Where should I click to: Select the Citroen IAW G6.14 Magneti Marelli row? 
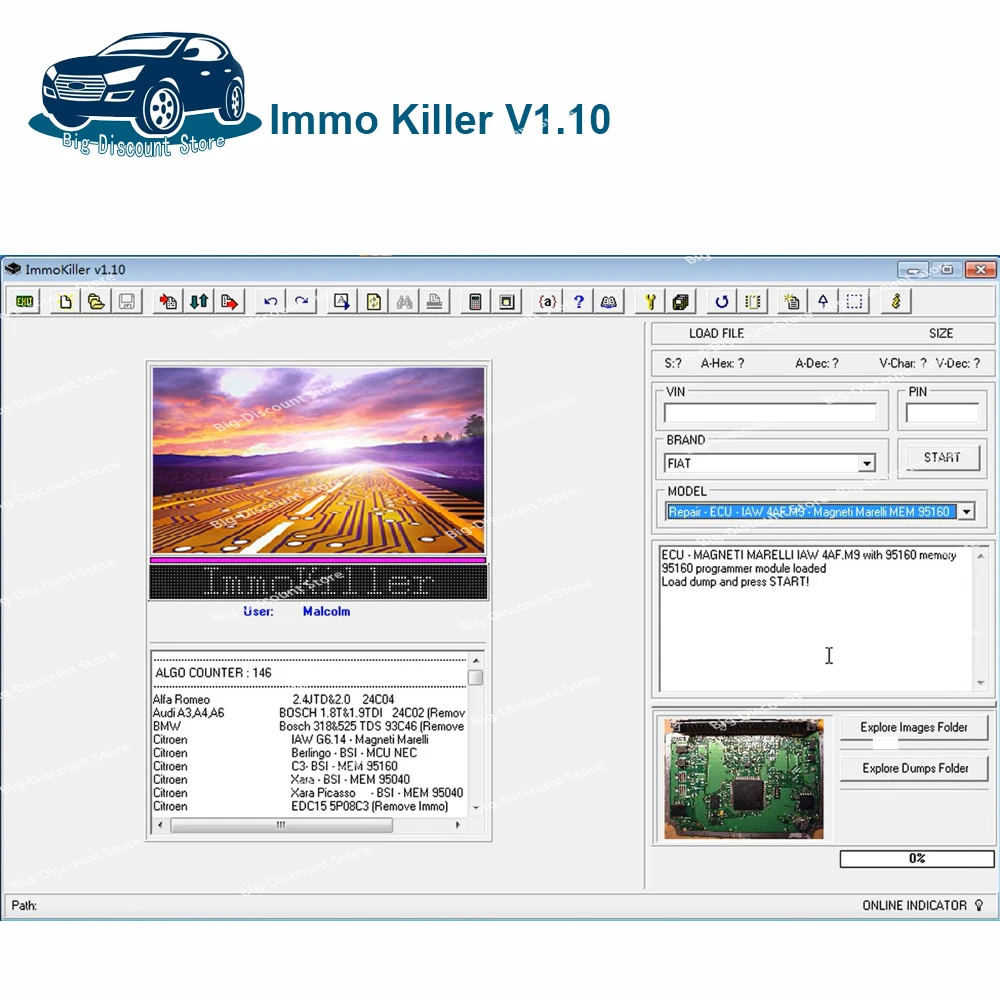[309, 740]
